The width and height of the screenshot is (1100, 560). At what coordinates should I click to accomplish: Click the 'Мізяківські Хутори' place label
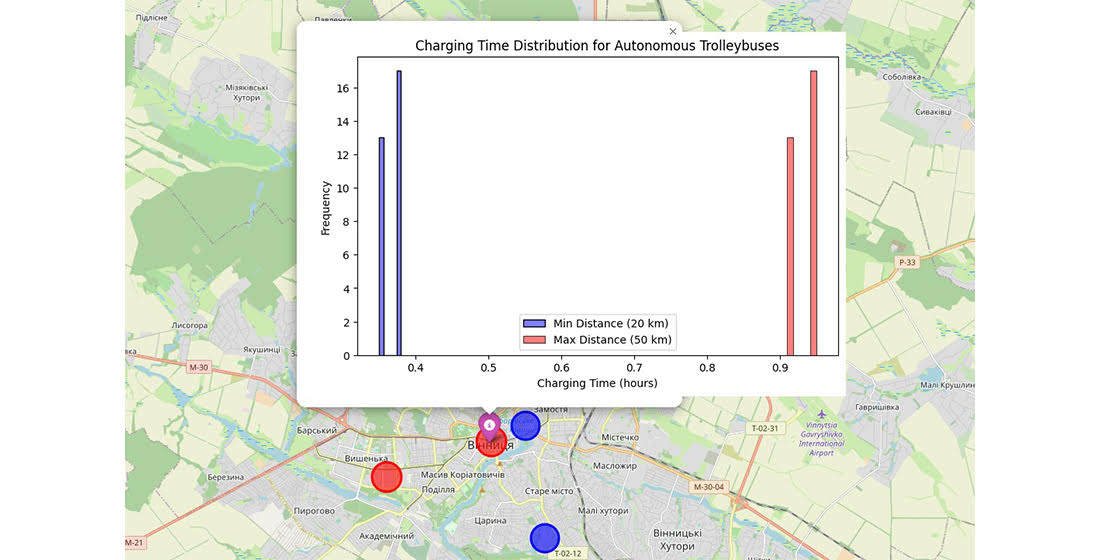[x=246, y=93]
